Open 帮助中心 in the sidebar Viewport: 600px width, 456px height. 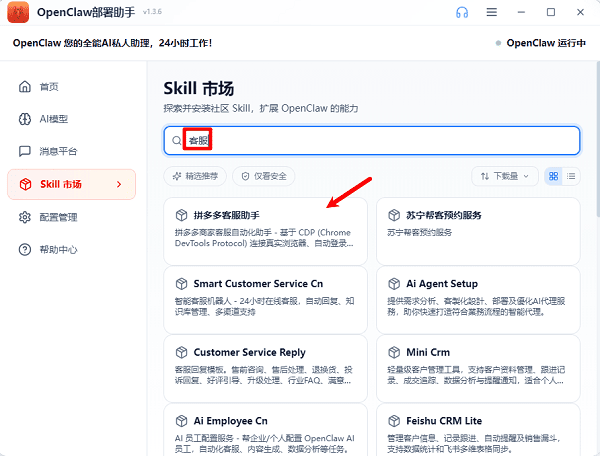[58, 249]
